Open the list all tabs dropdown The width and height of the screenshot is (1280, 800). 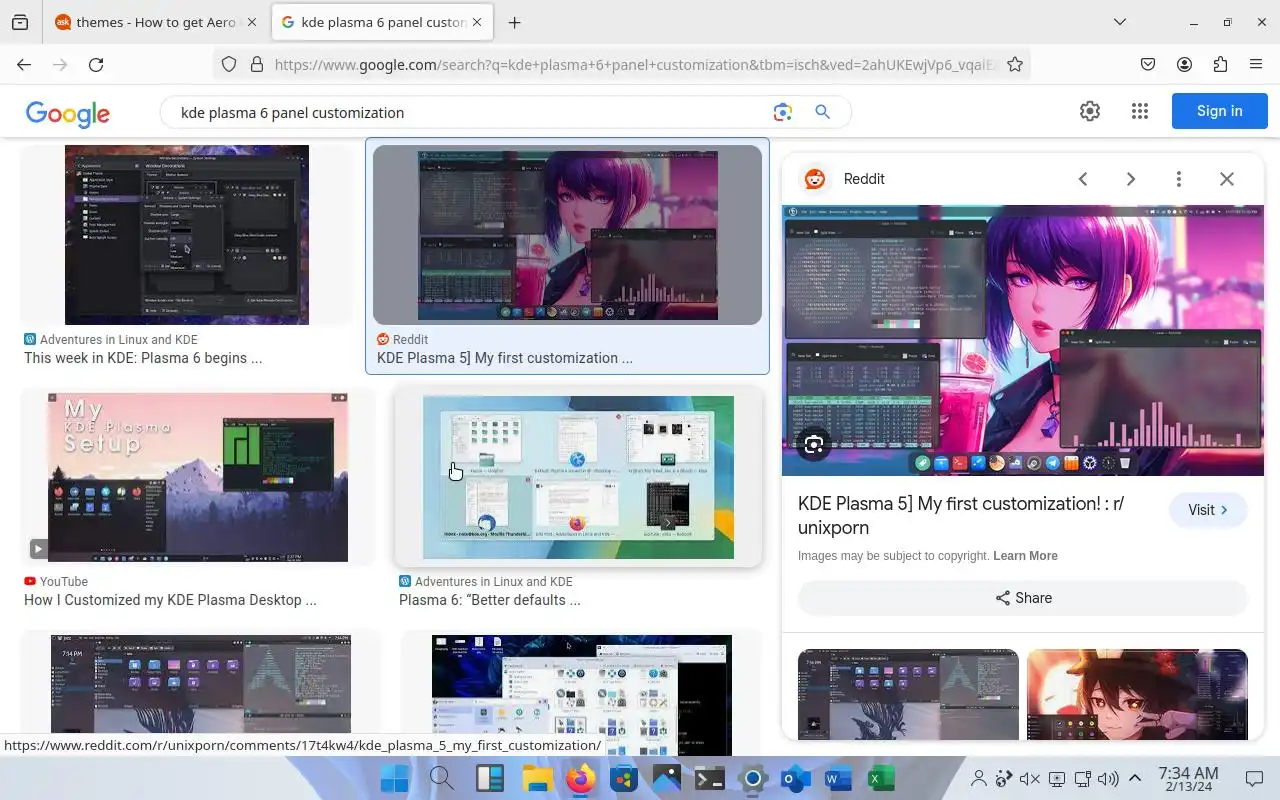[1120, 22]
